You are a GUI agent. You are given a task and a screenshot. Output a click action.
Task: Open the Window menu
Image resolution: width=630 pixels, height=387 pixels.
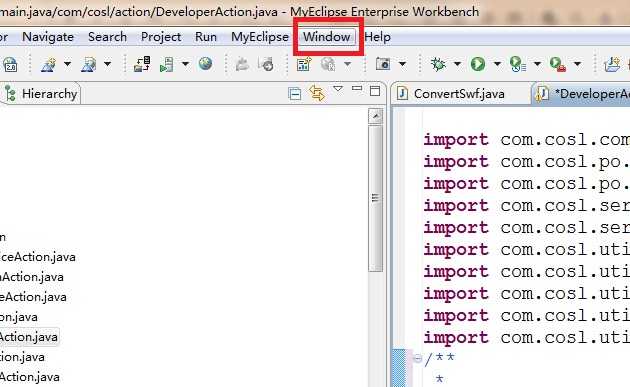[x=327, y=37]
